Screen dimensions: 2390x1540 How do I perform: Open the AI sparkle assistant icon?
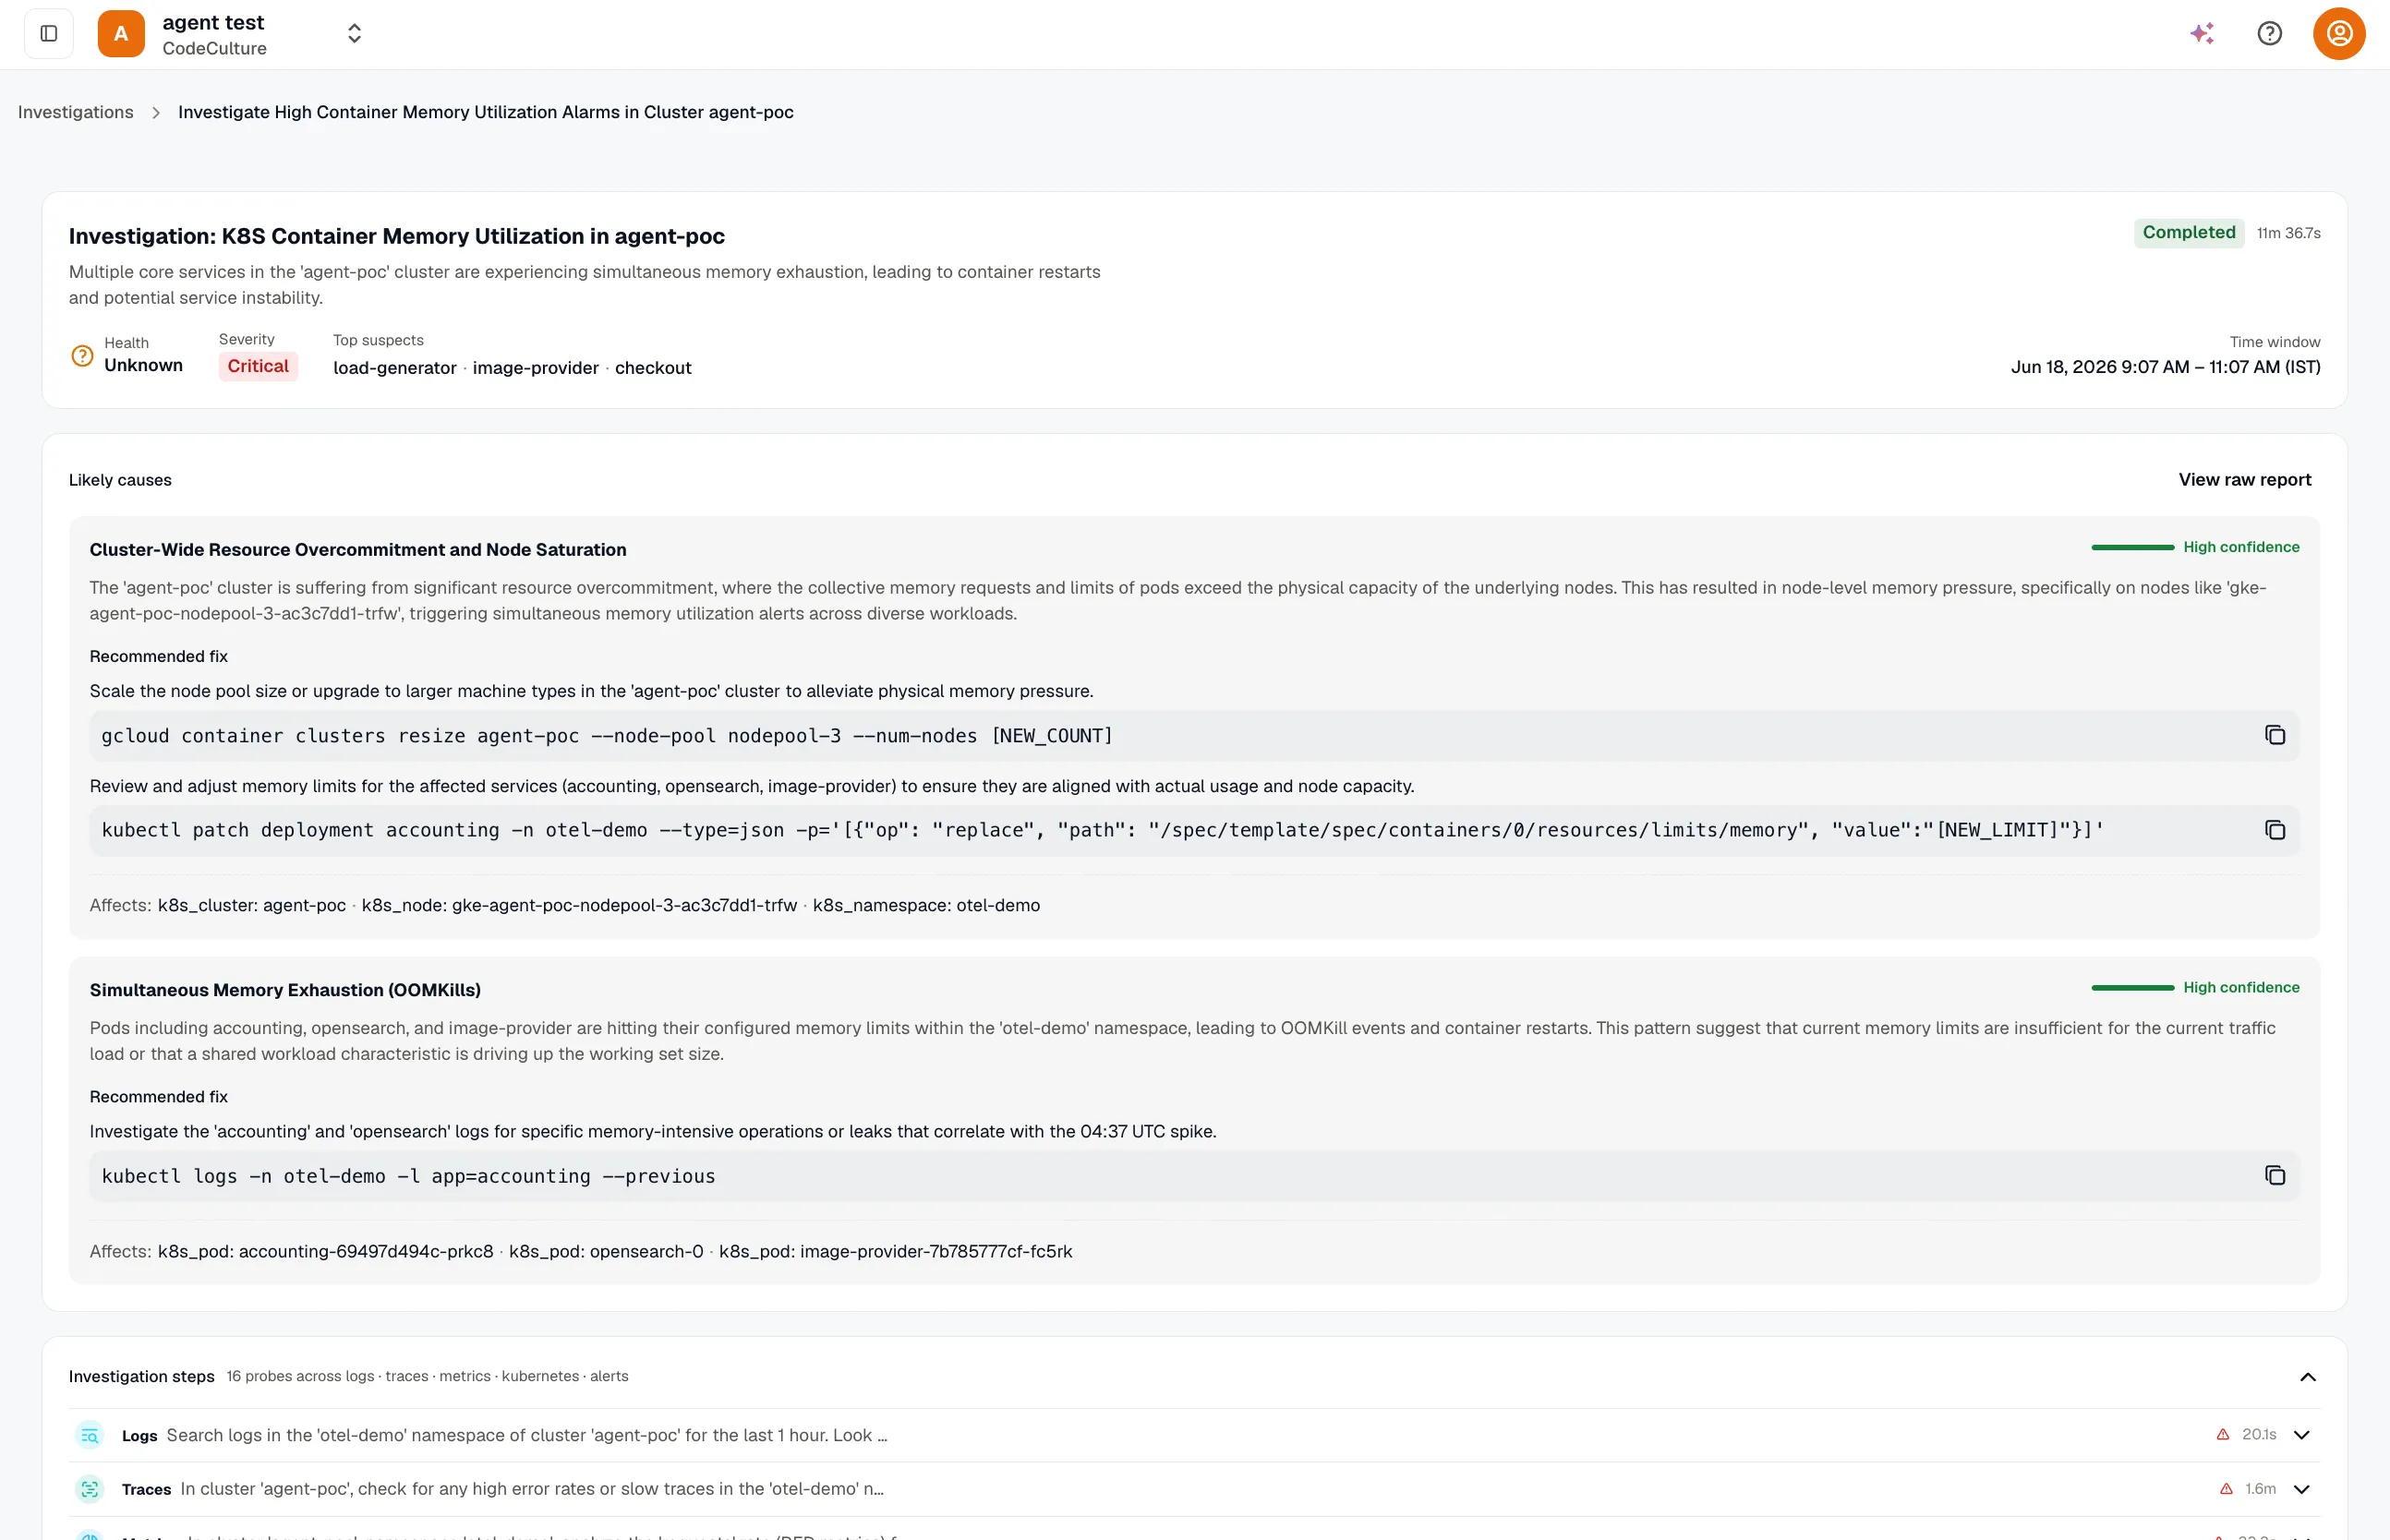tap(2202, 34)
